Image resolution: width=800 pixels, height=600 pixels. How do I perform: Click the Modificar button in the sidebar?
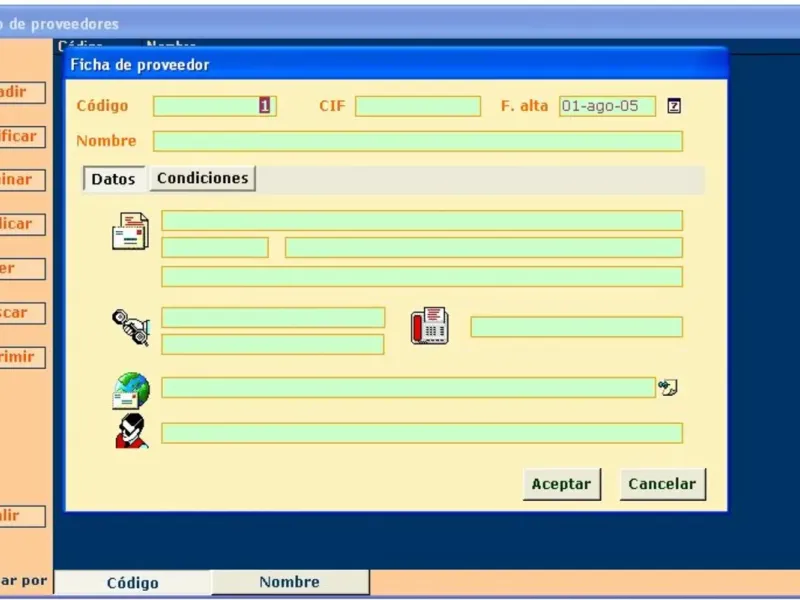click(x=22, y=137)
